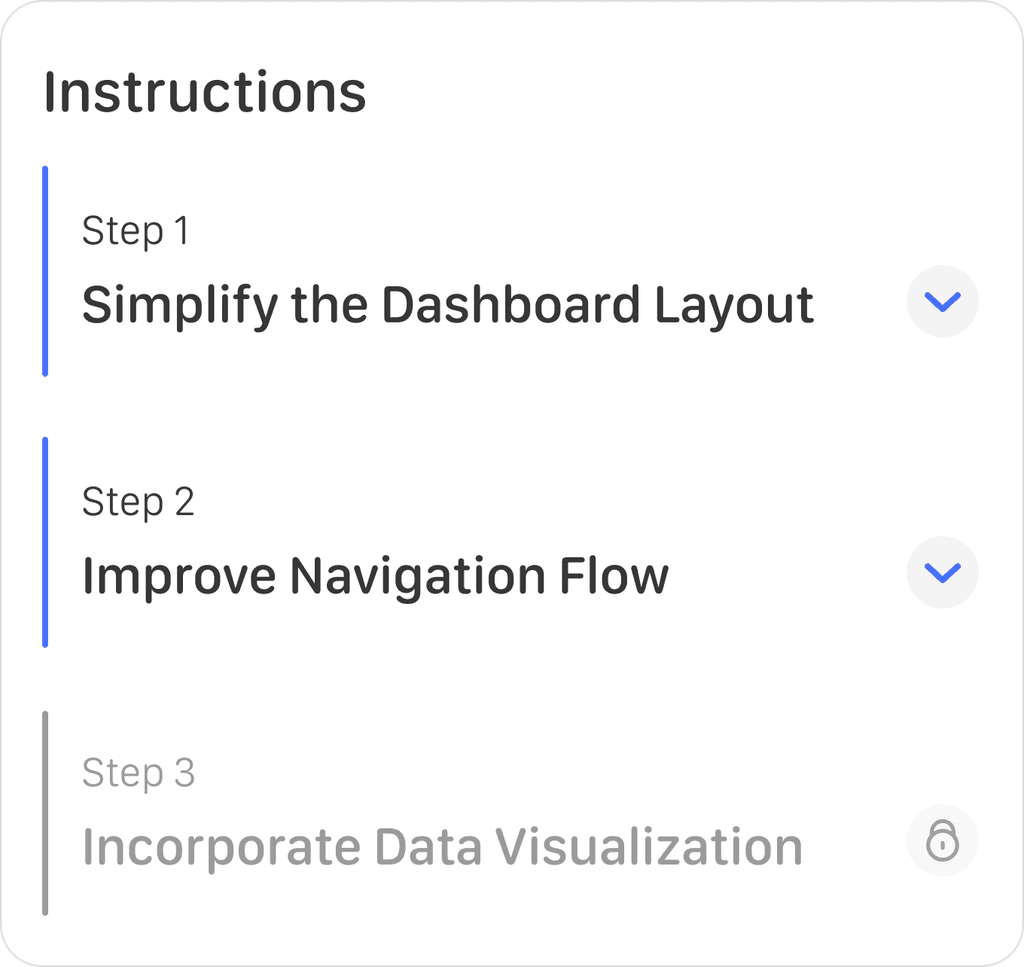Select the Step 2 label

point(138,502)
